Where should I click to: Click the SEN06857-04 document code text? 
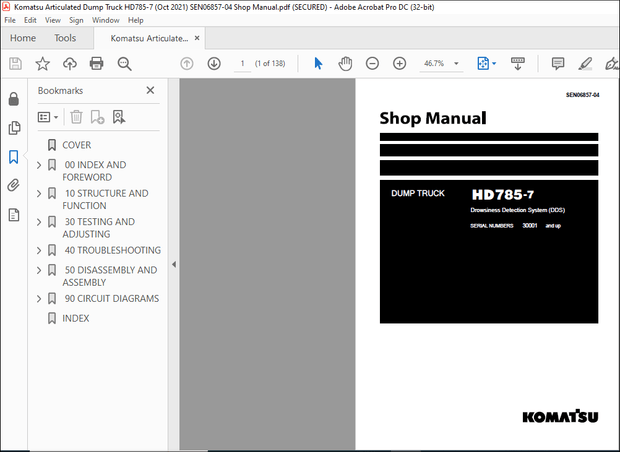pos(582,95)
